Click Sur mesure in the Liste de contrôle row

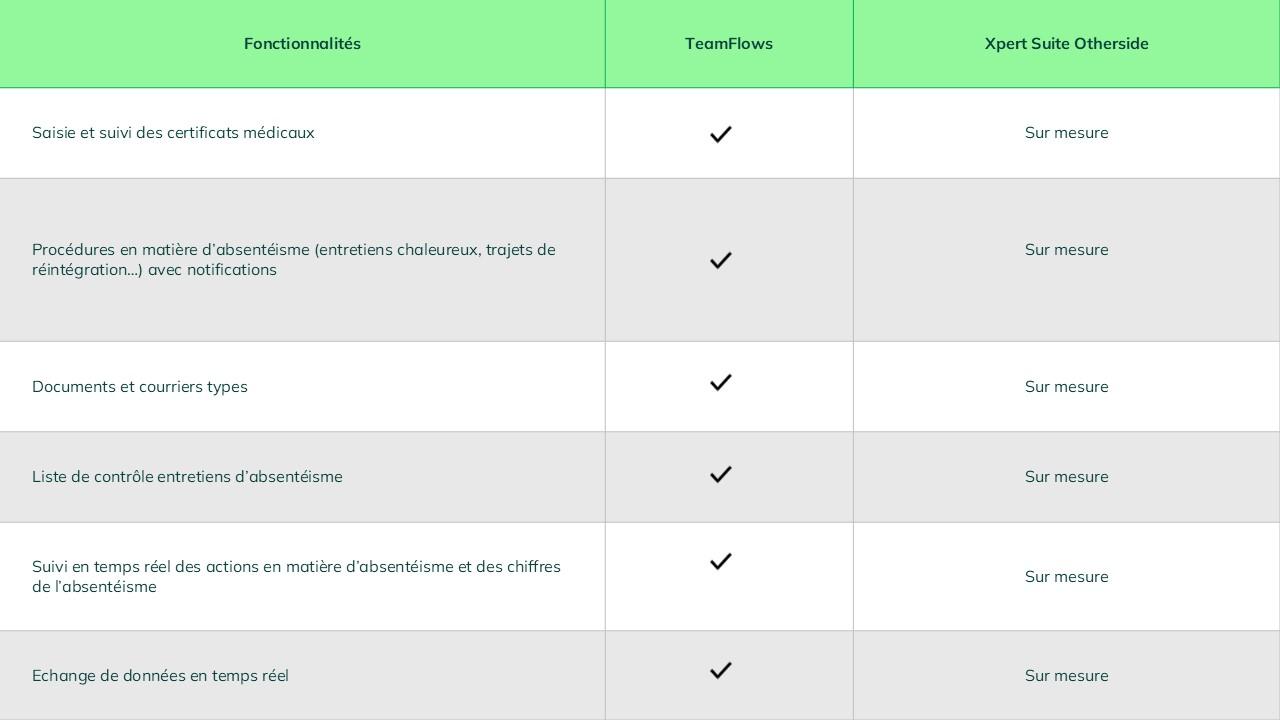click(x=1066, y=477)
